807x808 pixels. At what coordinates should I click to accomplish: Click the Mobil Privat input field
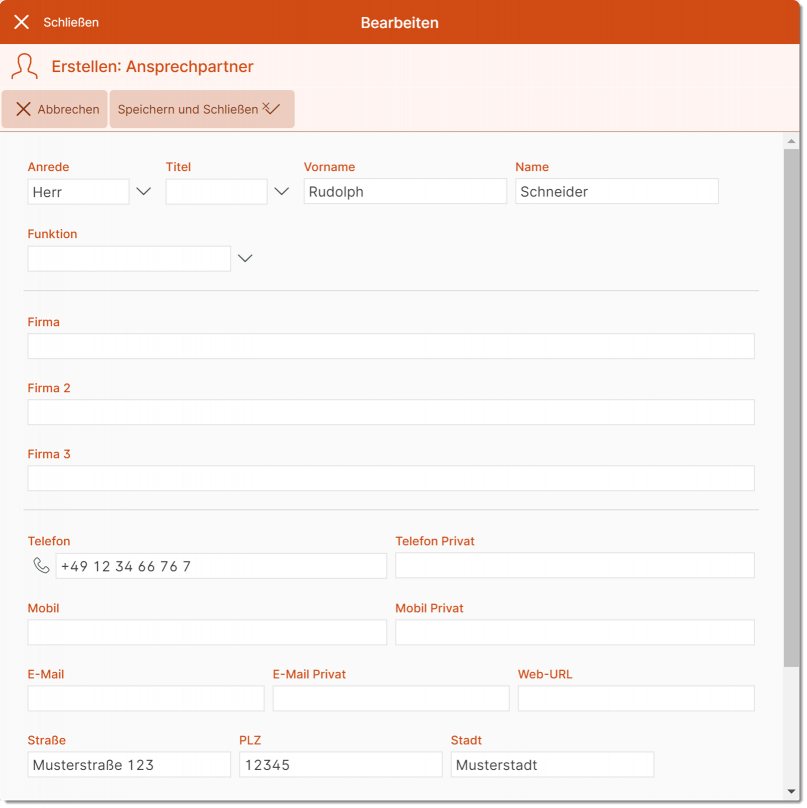[574, 632]
